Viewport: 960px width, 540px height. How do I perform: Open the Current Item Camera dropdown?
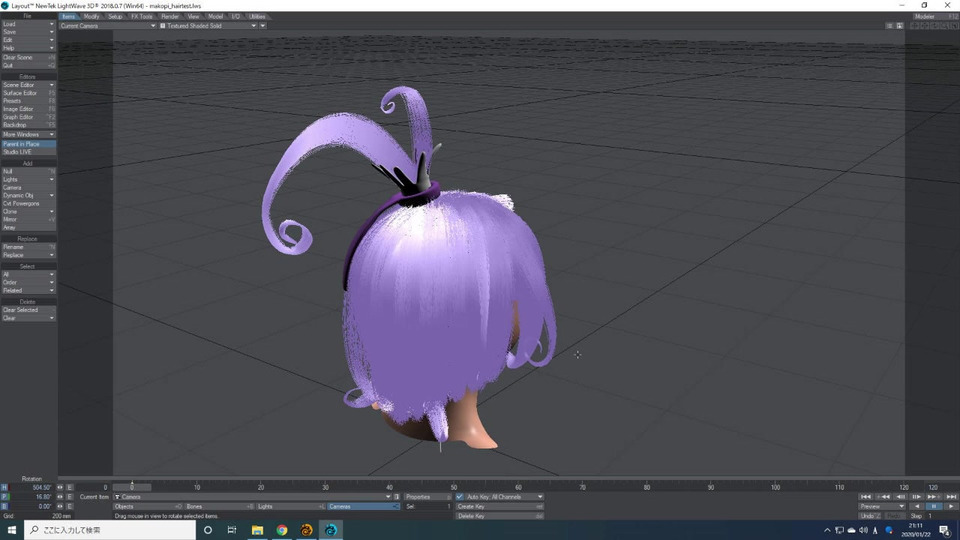tap(252, 497)
